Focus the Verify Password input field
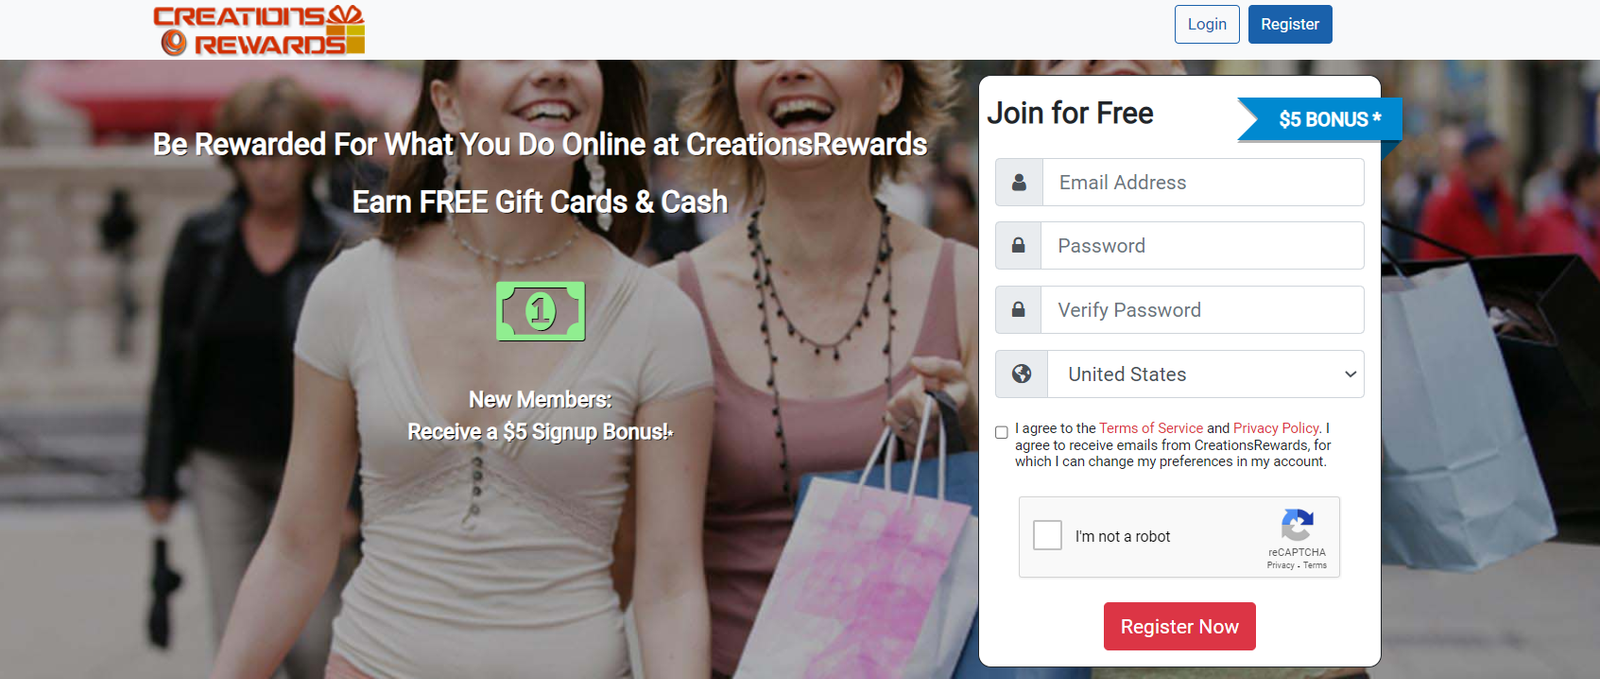 click(1202, 310)
